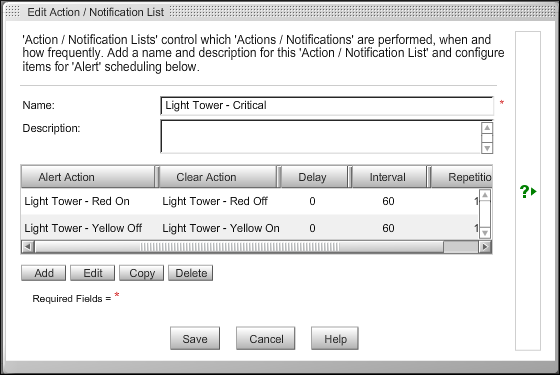Click Edit to modify selected action
This screenshot has width=560, height=375.
[x=92, y=273]
